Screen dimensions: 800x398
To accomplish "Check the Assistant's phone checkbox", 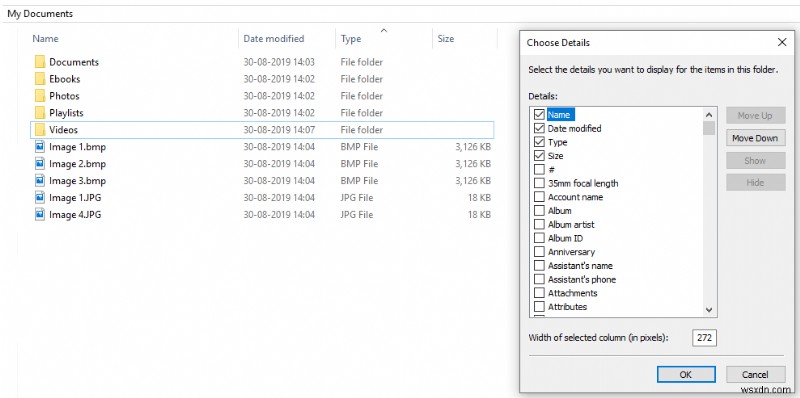I will coord(539,280).
